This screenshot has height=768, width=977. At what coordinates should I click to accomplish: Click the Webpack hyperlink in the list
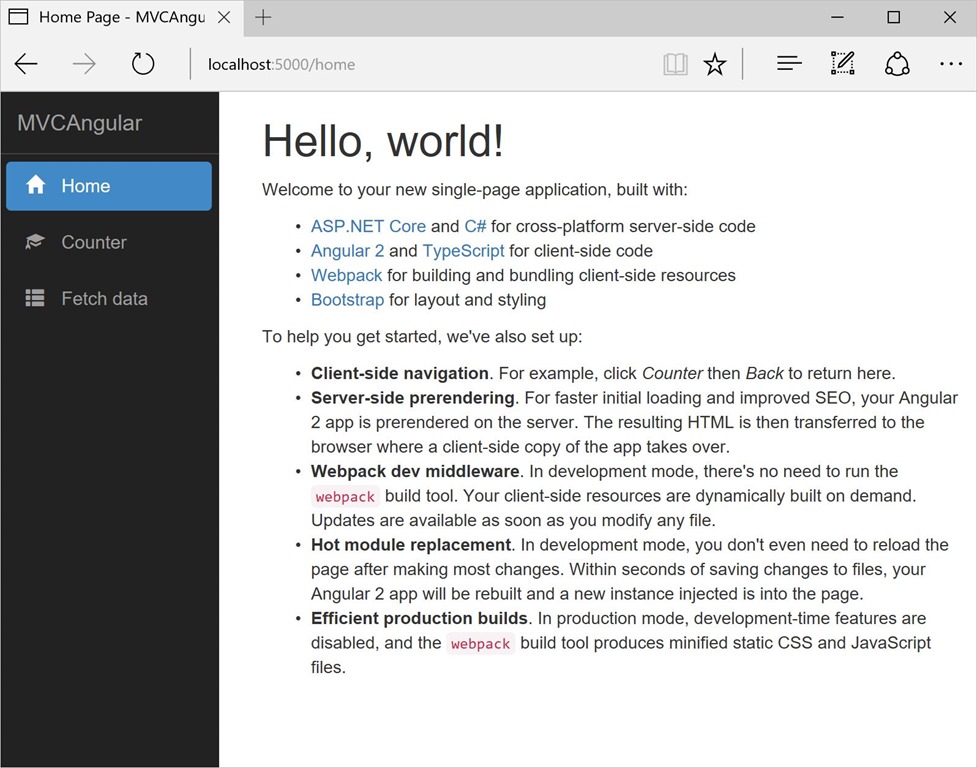point(346,275)
